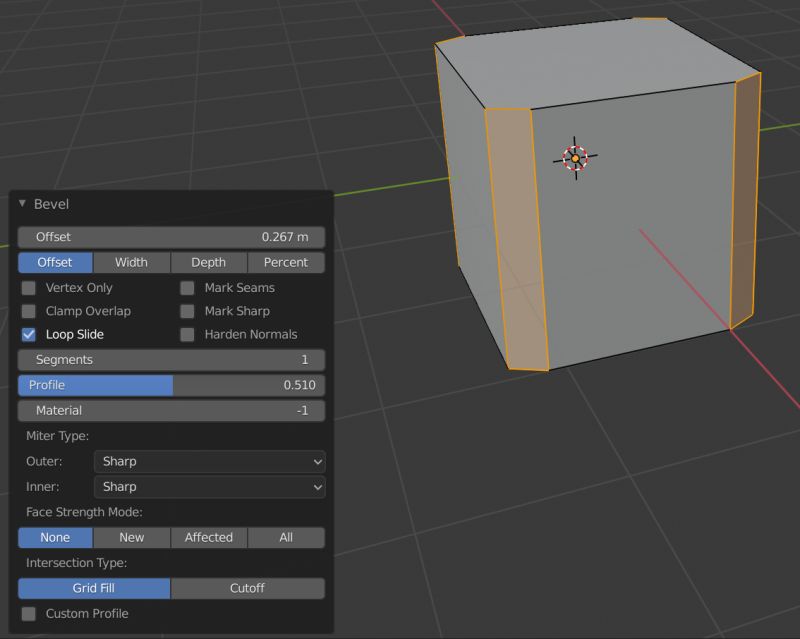Set Face Strength Mode to All
The height and width of the screenshot is (639, 800).
286,537
